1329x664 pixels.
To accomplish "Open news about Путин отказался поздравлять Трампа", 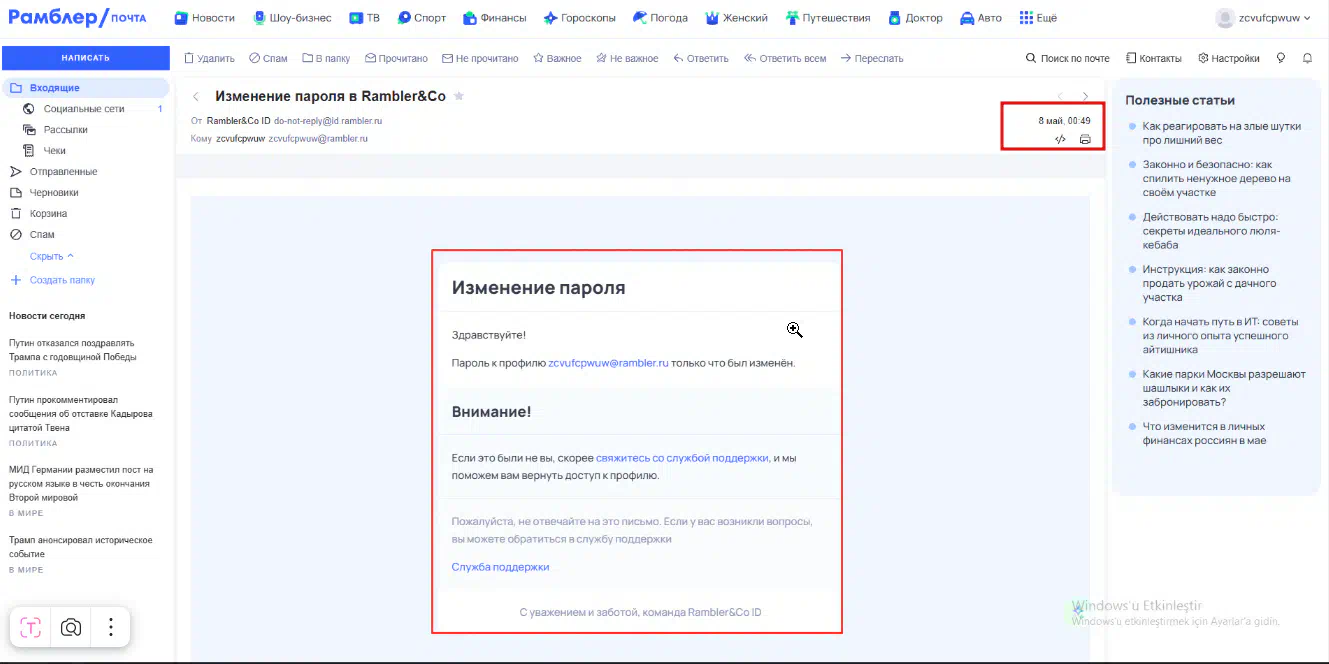I will (73, 350).
